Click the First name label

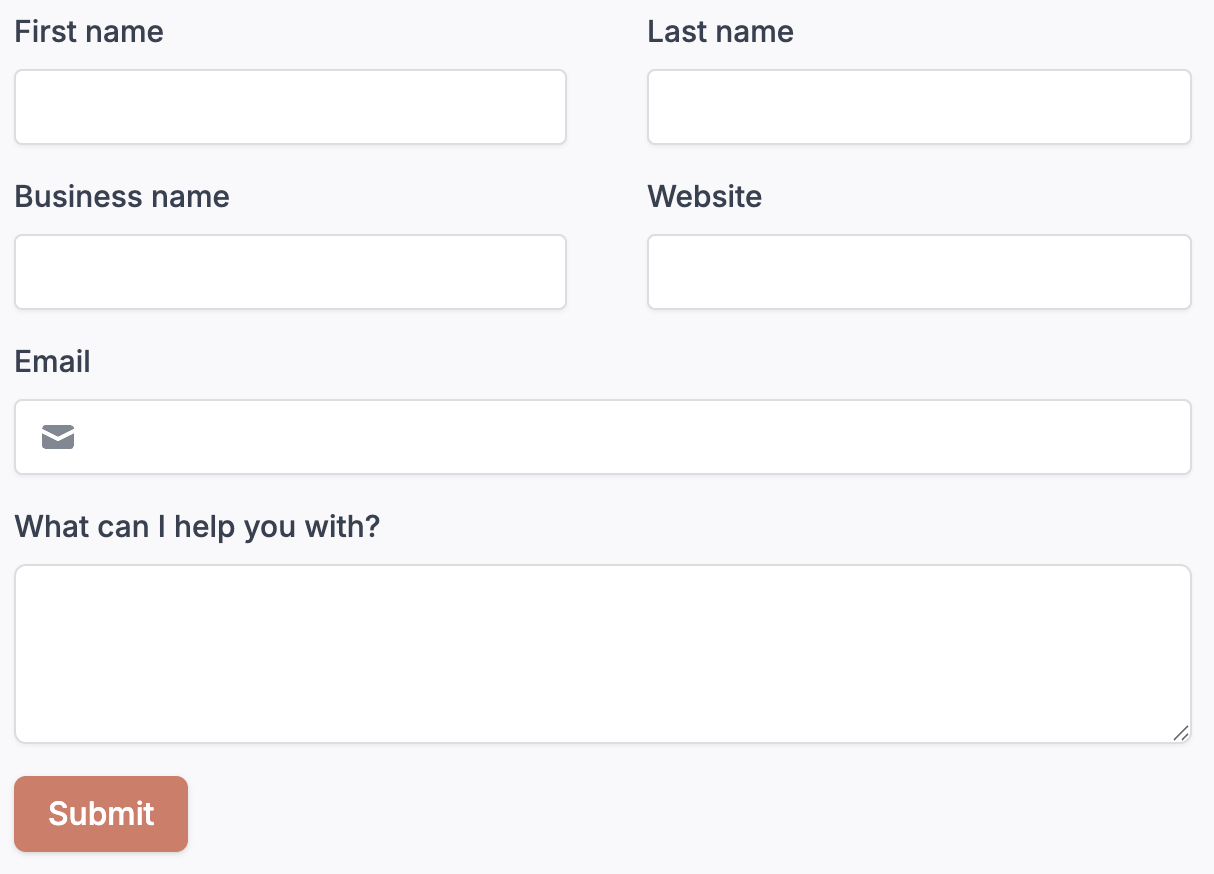coord(88,31)
